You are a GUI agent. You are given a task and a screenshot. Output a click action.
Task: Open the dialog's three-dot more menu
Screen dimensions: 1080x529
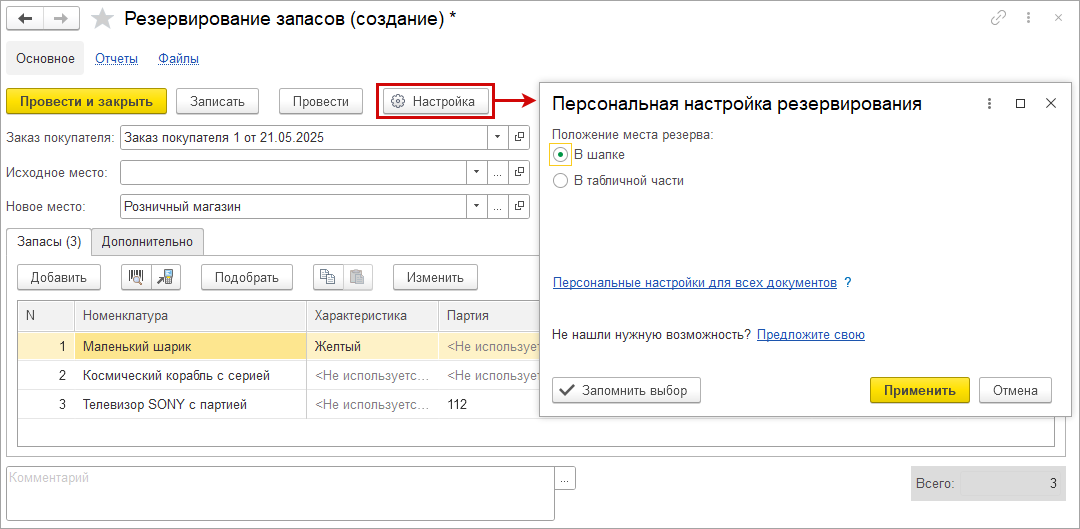click(989, 104)
